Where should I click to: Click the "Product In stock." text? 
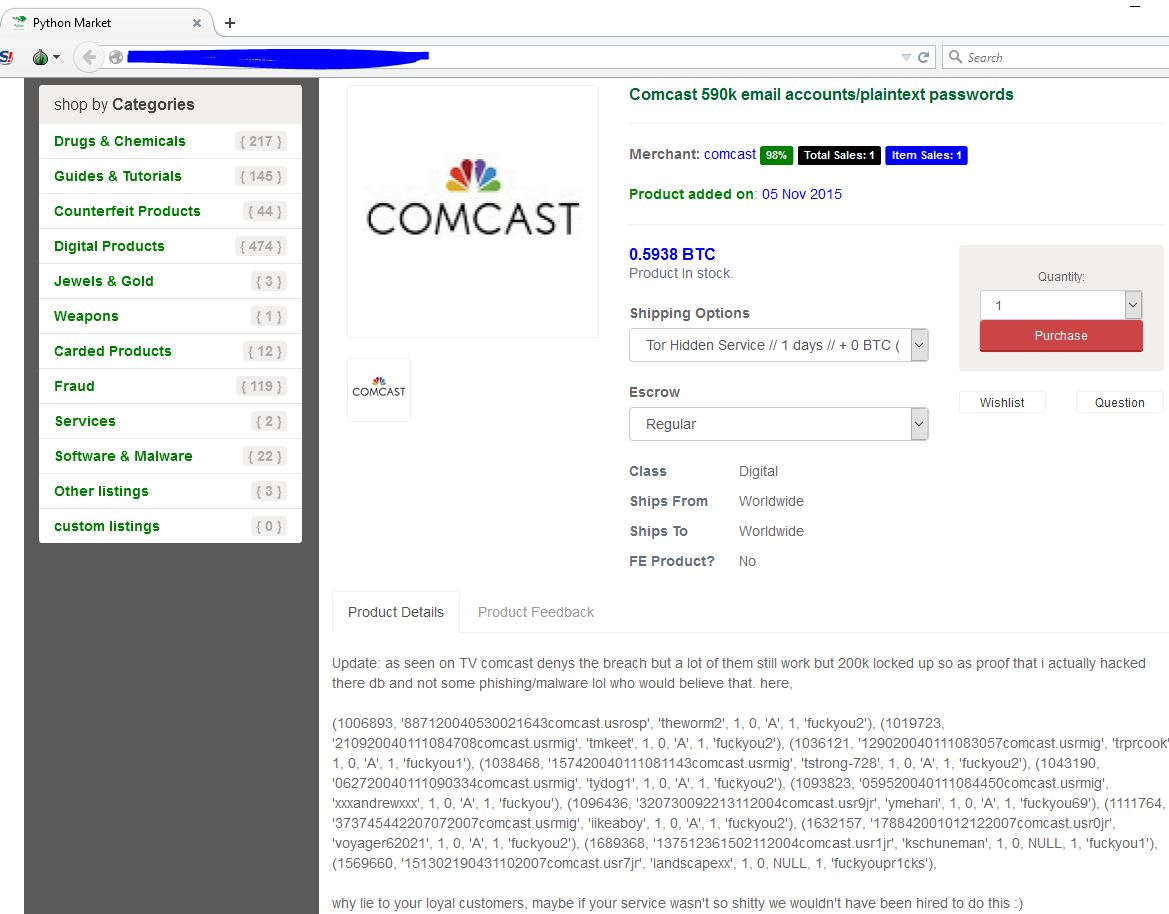coord(681,274)
